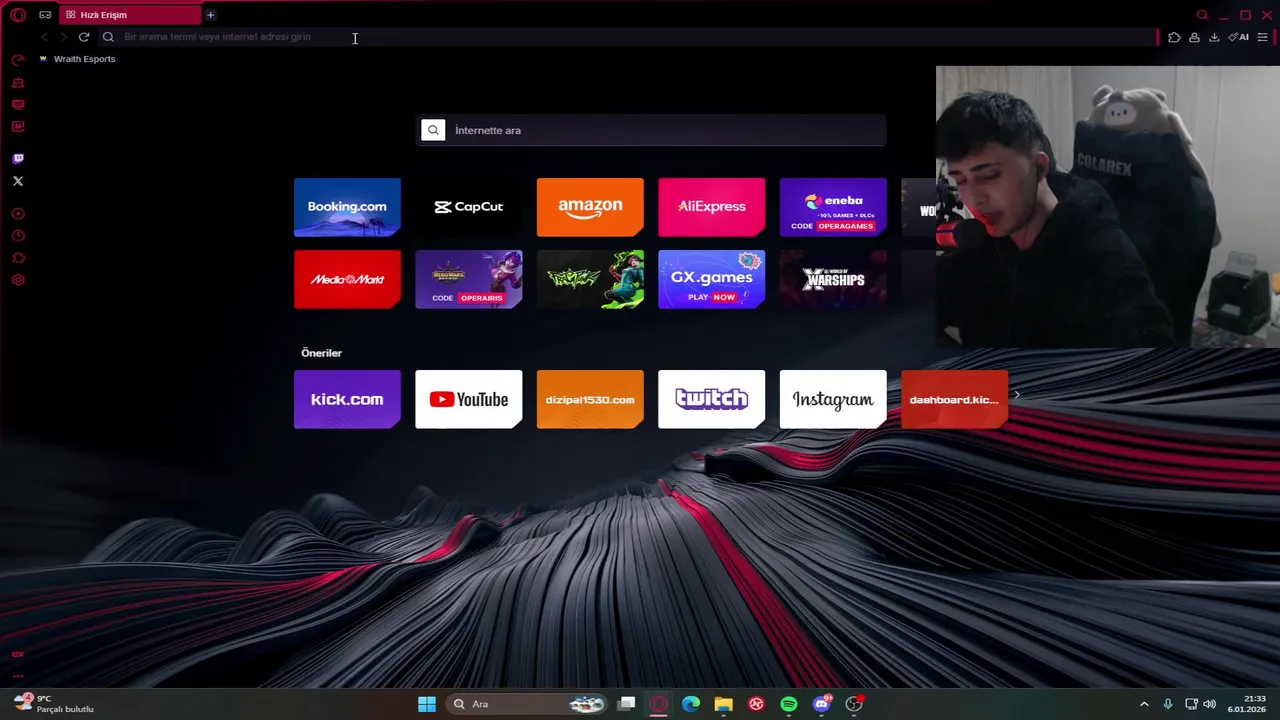
Task: Click the taskbar Ara search box
Action: 527,704
